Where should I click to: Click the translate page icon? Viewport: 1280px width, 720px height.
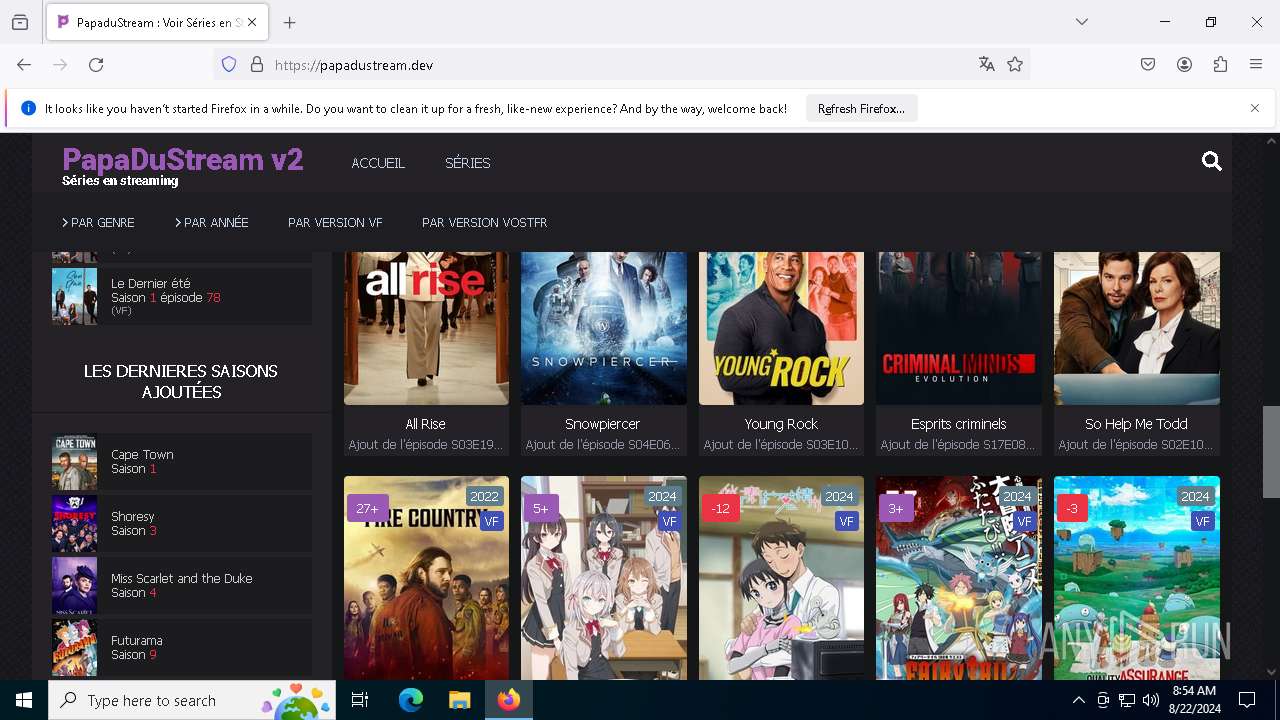pos(987,65)
